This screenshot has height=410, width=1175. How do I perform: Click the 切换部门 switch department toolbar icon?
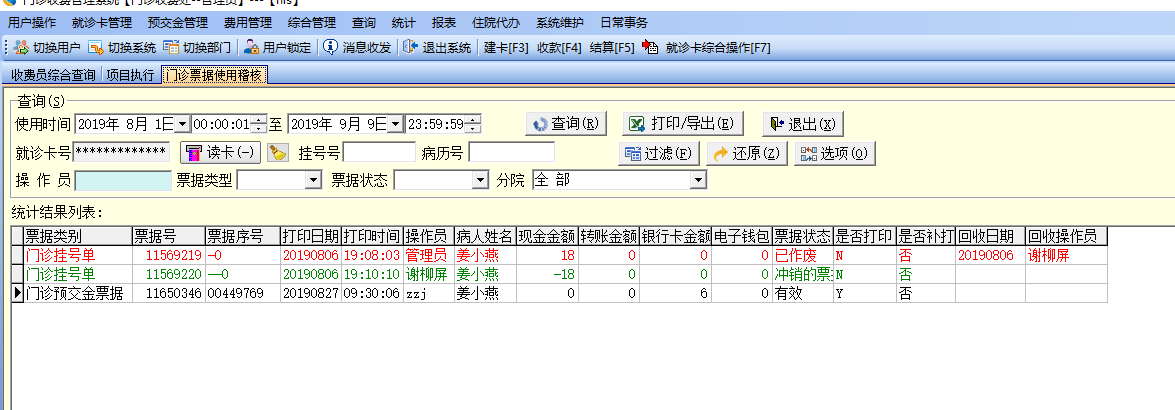(x=172, y=48)
